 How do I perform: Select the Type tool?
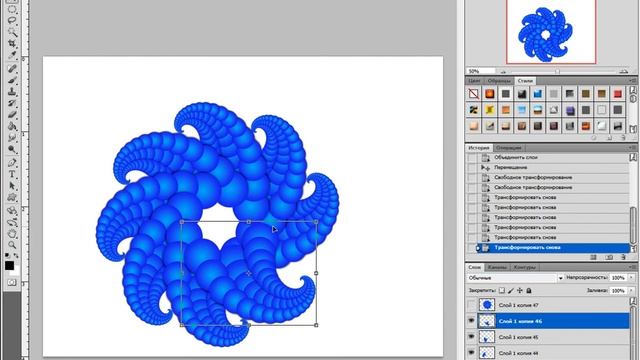click(x=12, y=174)
